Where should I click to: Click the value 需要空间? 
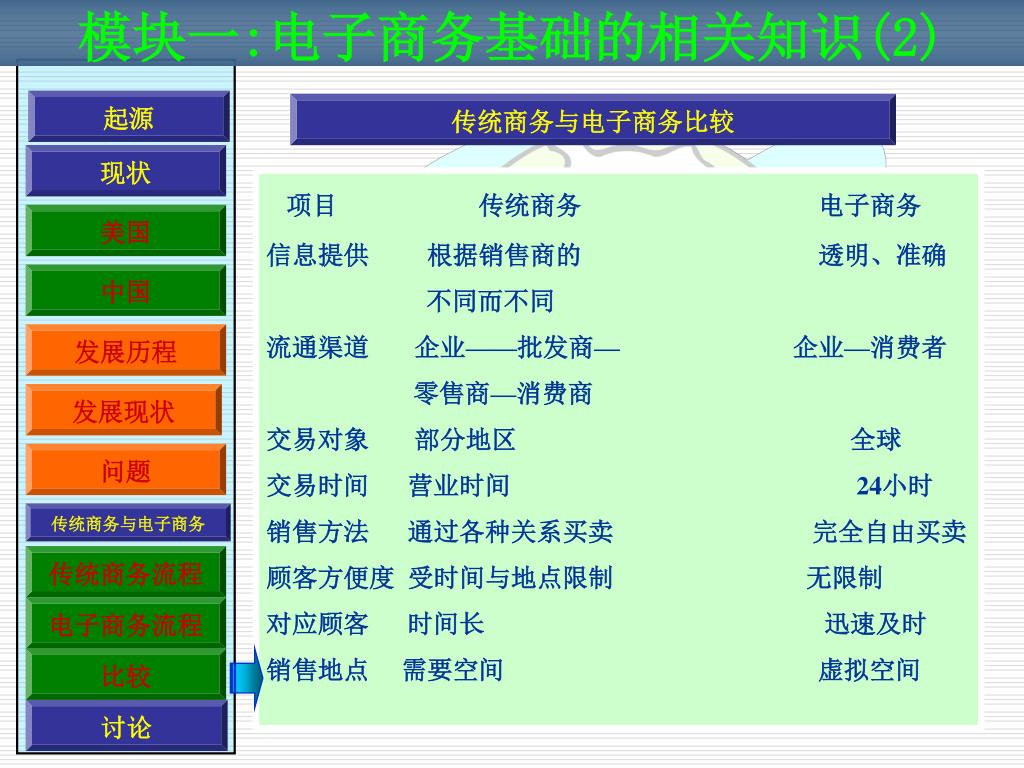coord(453,670)
